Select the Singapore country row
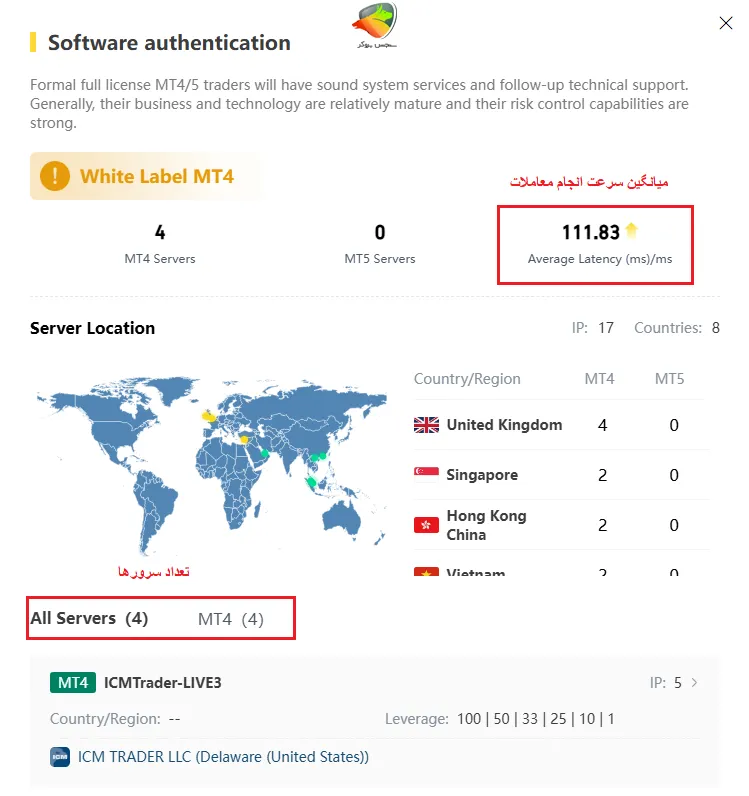 pyautogui.click(x=558, y=475)
